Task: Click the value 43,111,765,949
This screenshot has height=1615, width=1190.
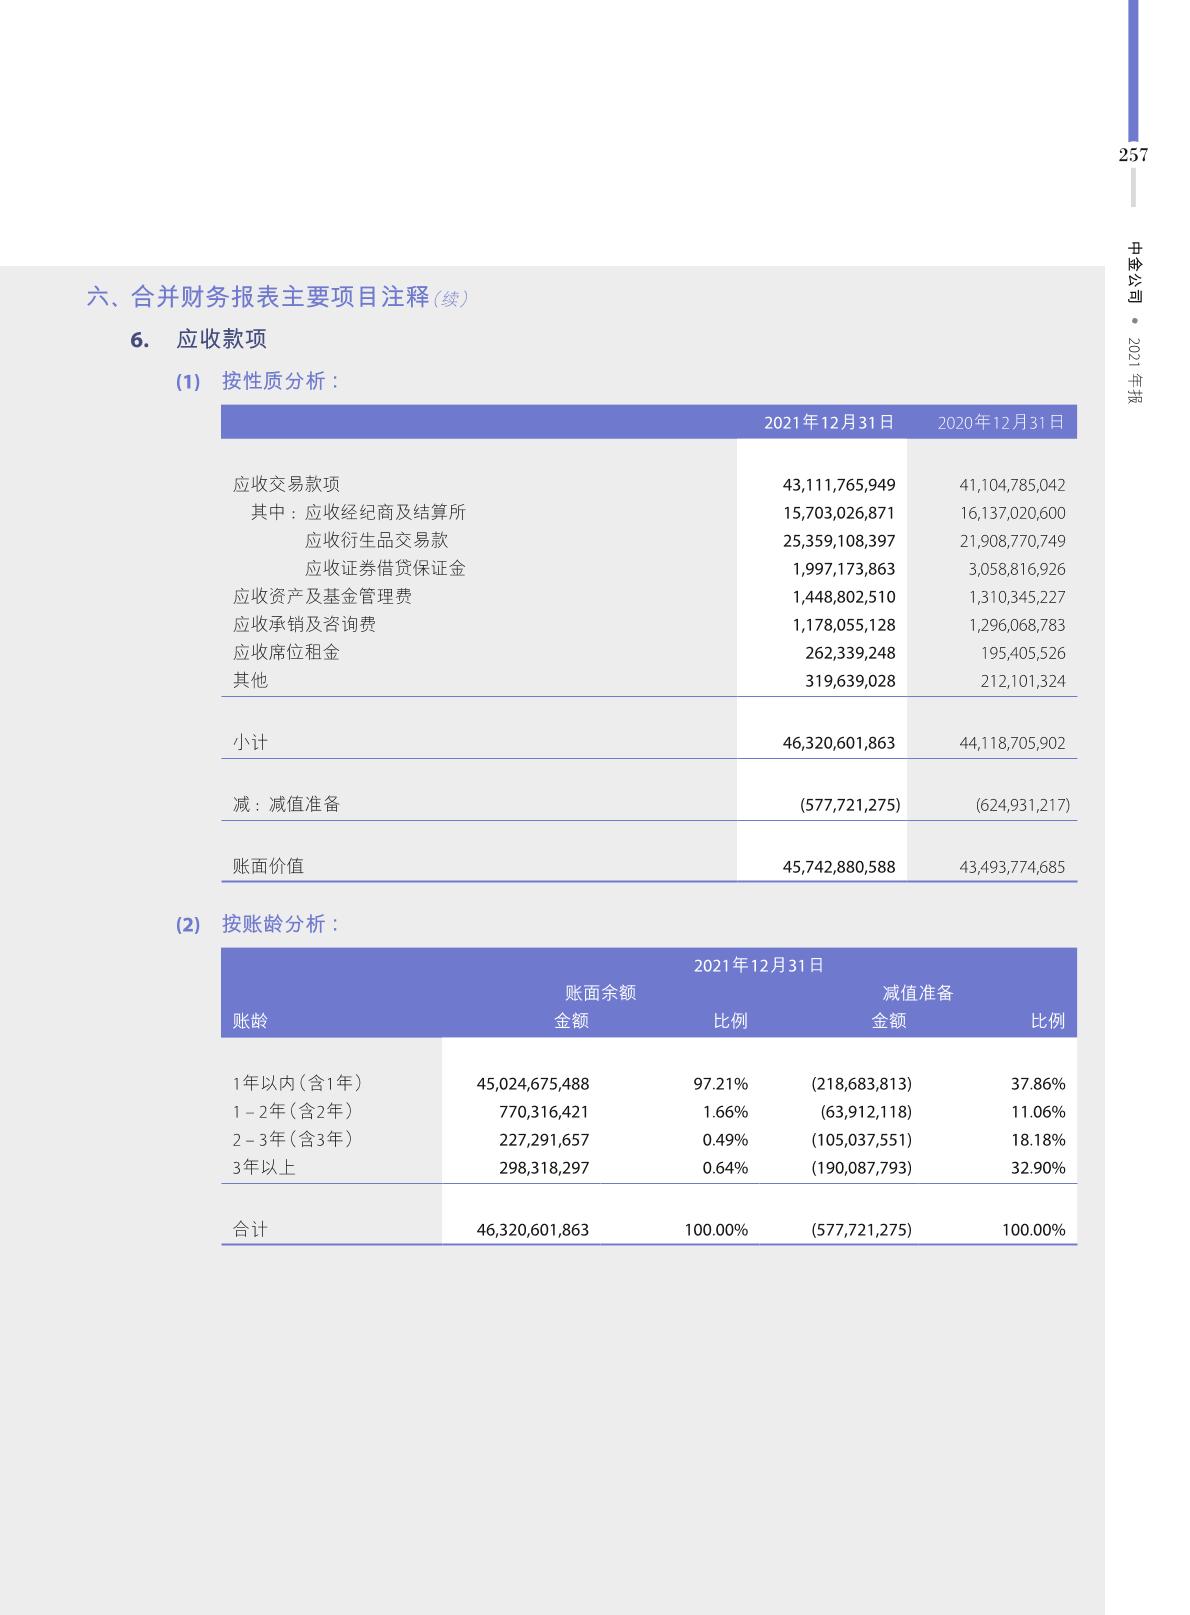Action: coord(838,485)
